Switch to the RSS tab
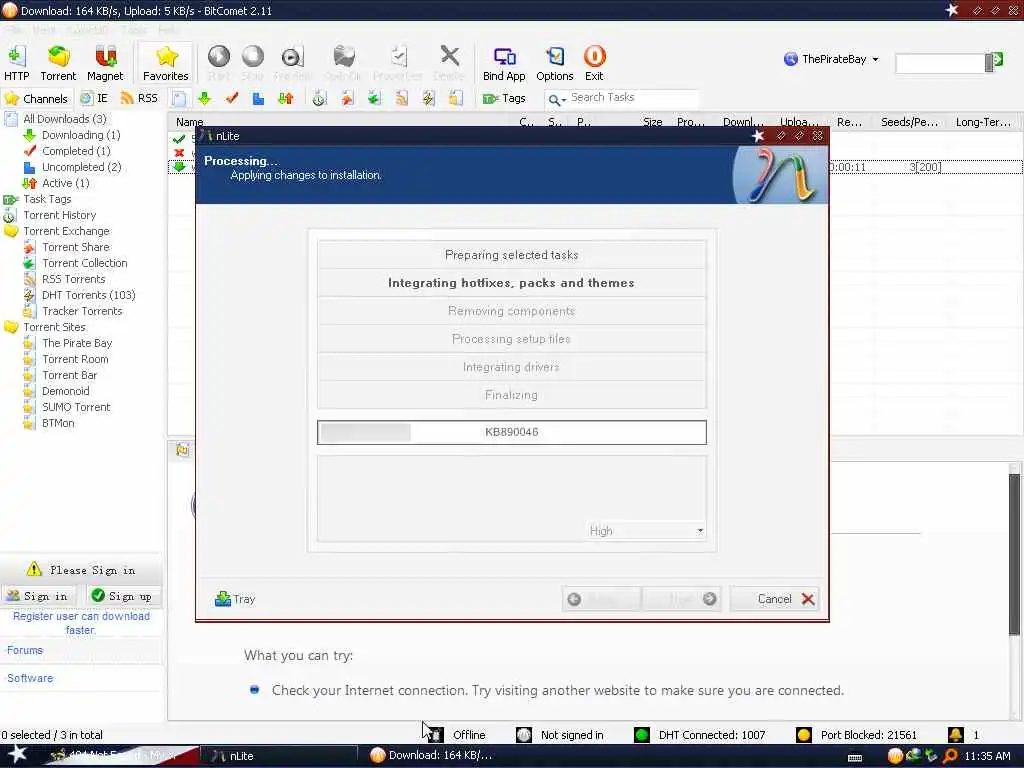 [x=139, y=99]
